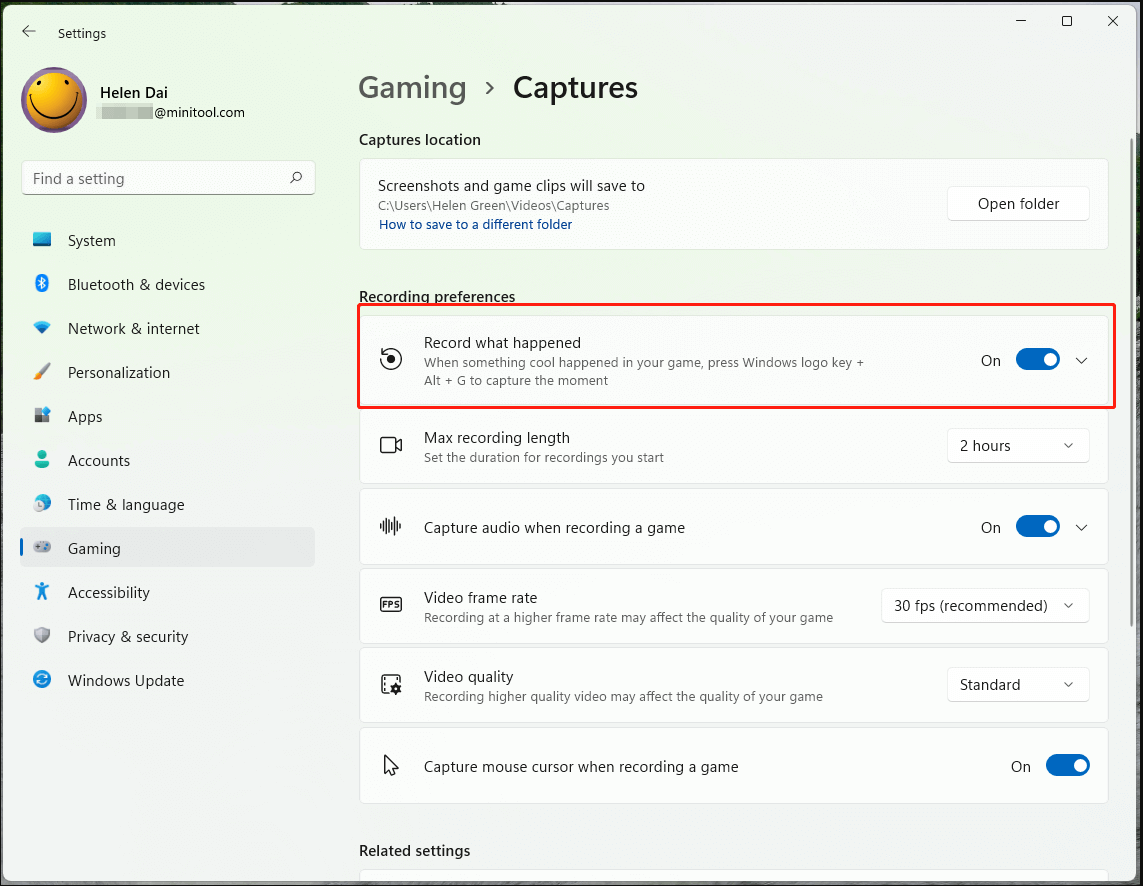Screen dimensions: 1143x886
Task: Click the FPS icon next to Video frame rate
Action: (x=390, y=605)
